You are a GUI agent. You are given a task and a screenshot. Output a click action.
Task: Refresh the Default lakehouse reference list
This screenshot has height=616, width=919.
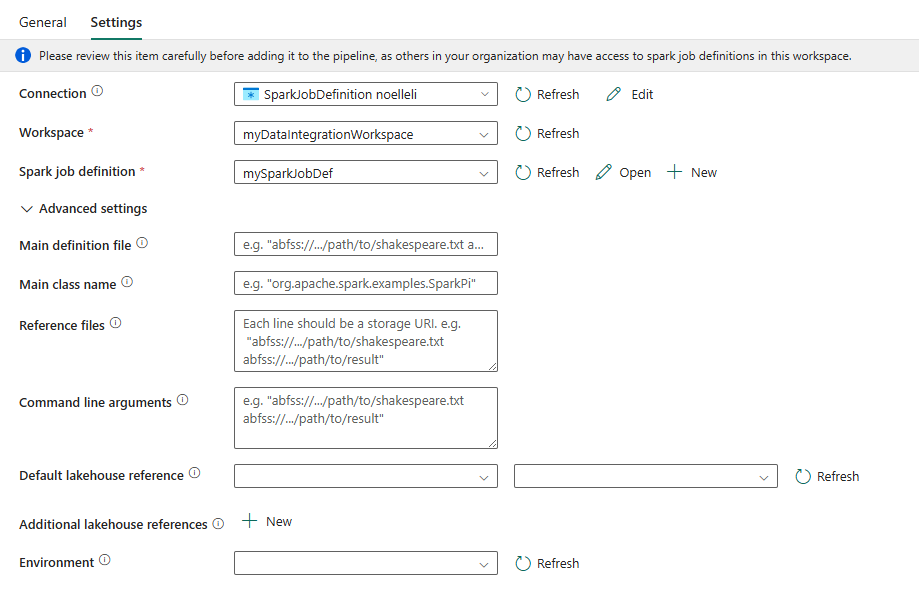(x=827, y=477)
